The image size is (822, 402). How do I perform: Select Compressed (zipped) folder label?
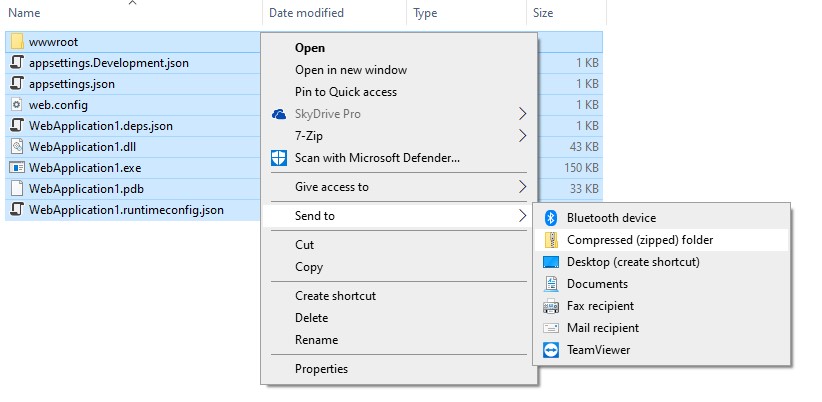pyautogui.click(x=640, y=240)
